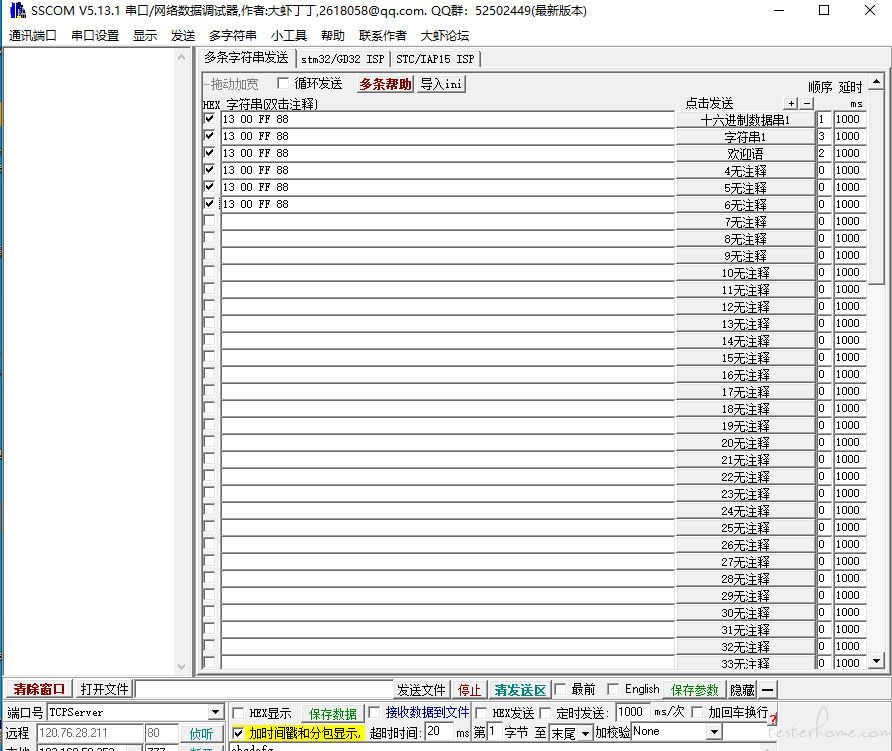Enable 接收数据到文件 checkbox
The width and height of the screenshot is (892, 751).
(x=374, y=712)
